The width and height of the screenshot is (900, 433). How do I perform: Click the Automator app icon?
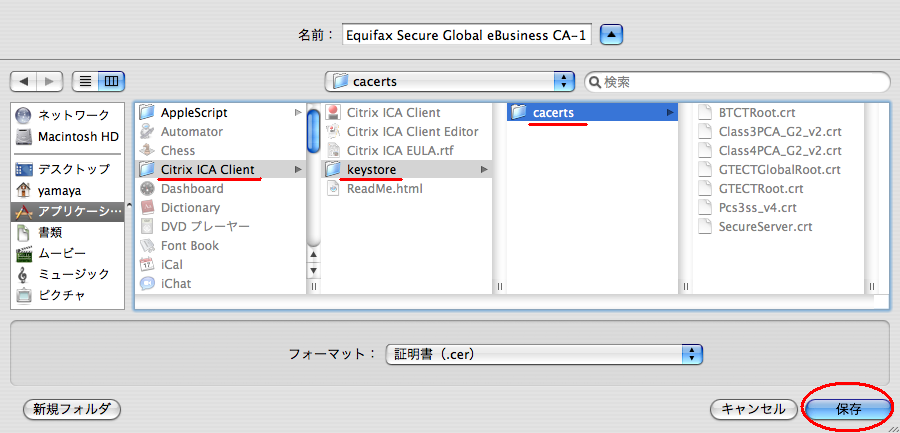(148, 132)
